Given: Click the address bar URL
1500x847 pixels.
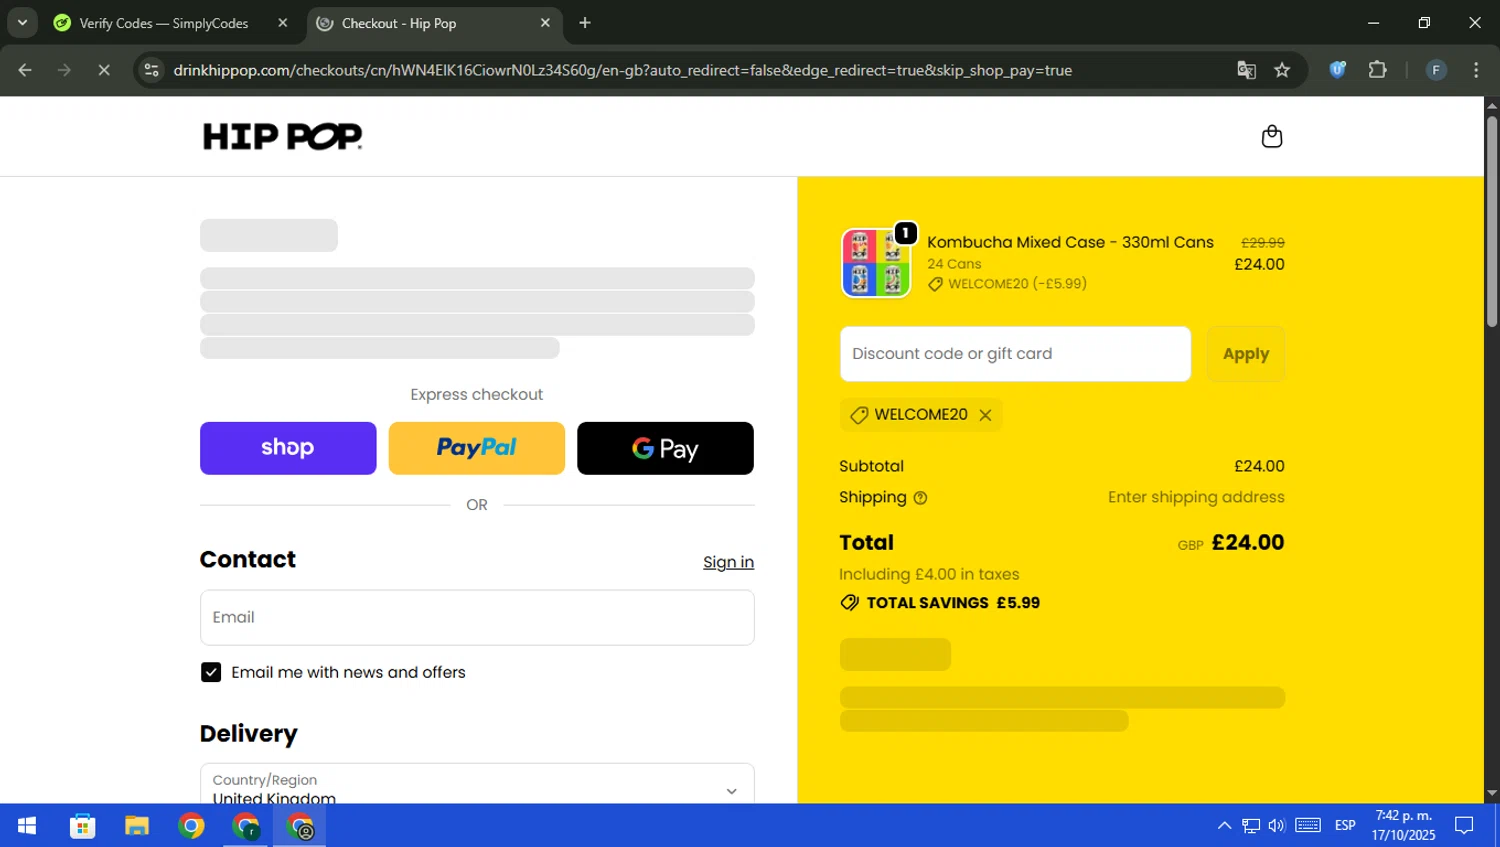Looking at the screenshot, I should click(x=622, y=70).
